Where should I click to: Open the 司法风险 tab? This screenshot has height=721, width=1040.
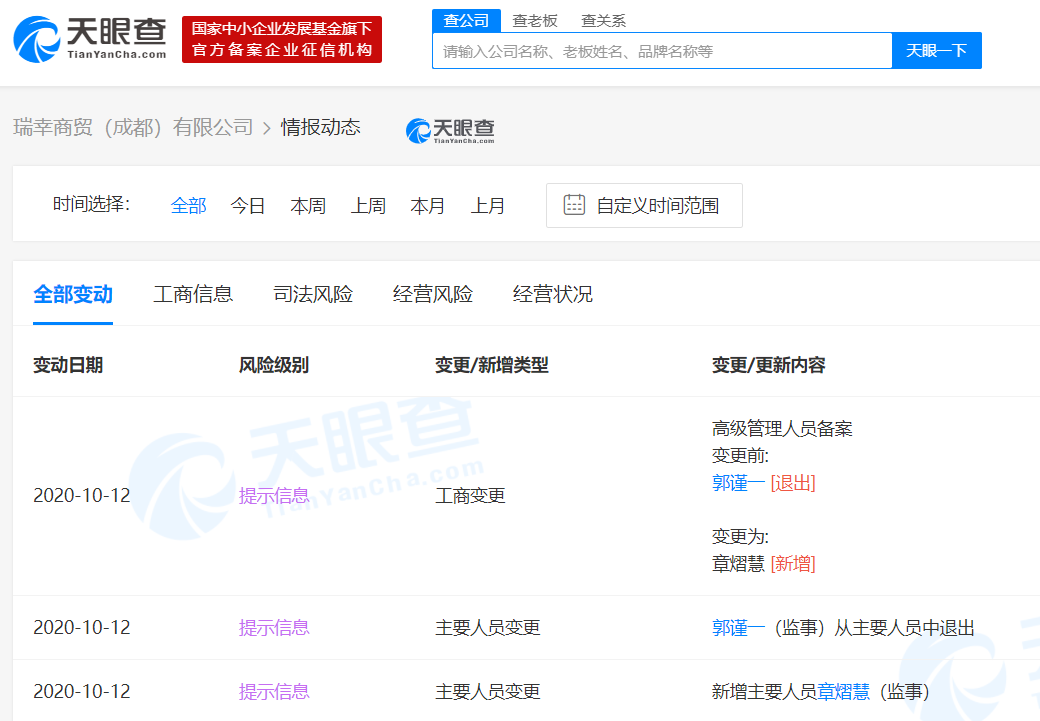click(313, 294)
